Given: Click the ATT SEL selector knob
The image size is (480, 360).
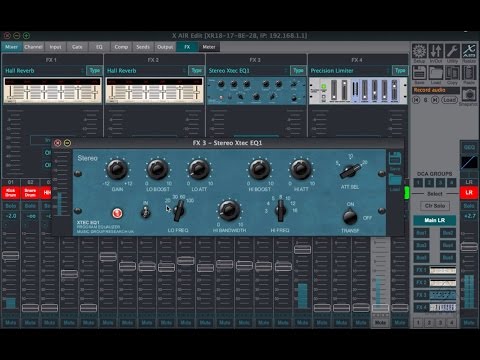Looking at the screenshot, I should [350, 171].
